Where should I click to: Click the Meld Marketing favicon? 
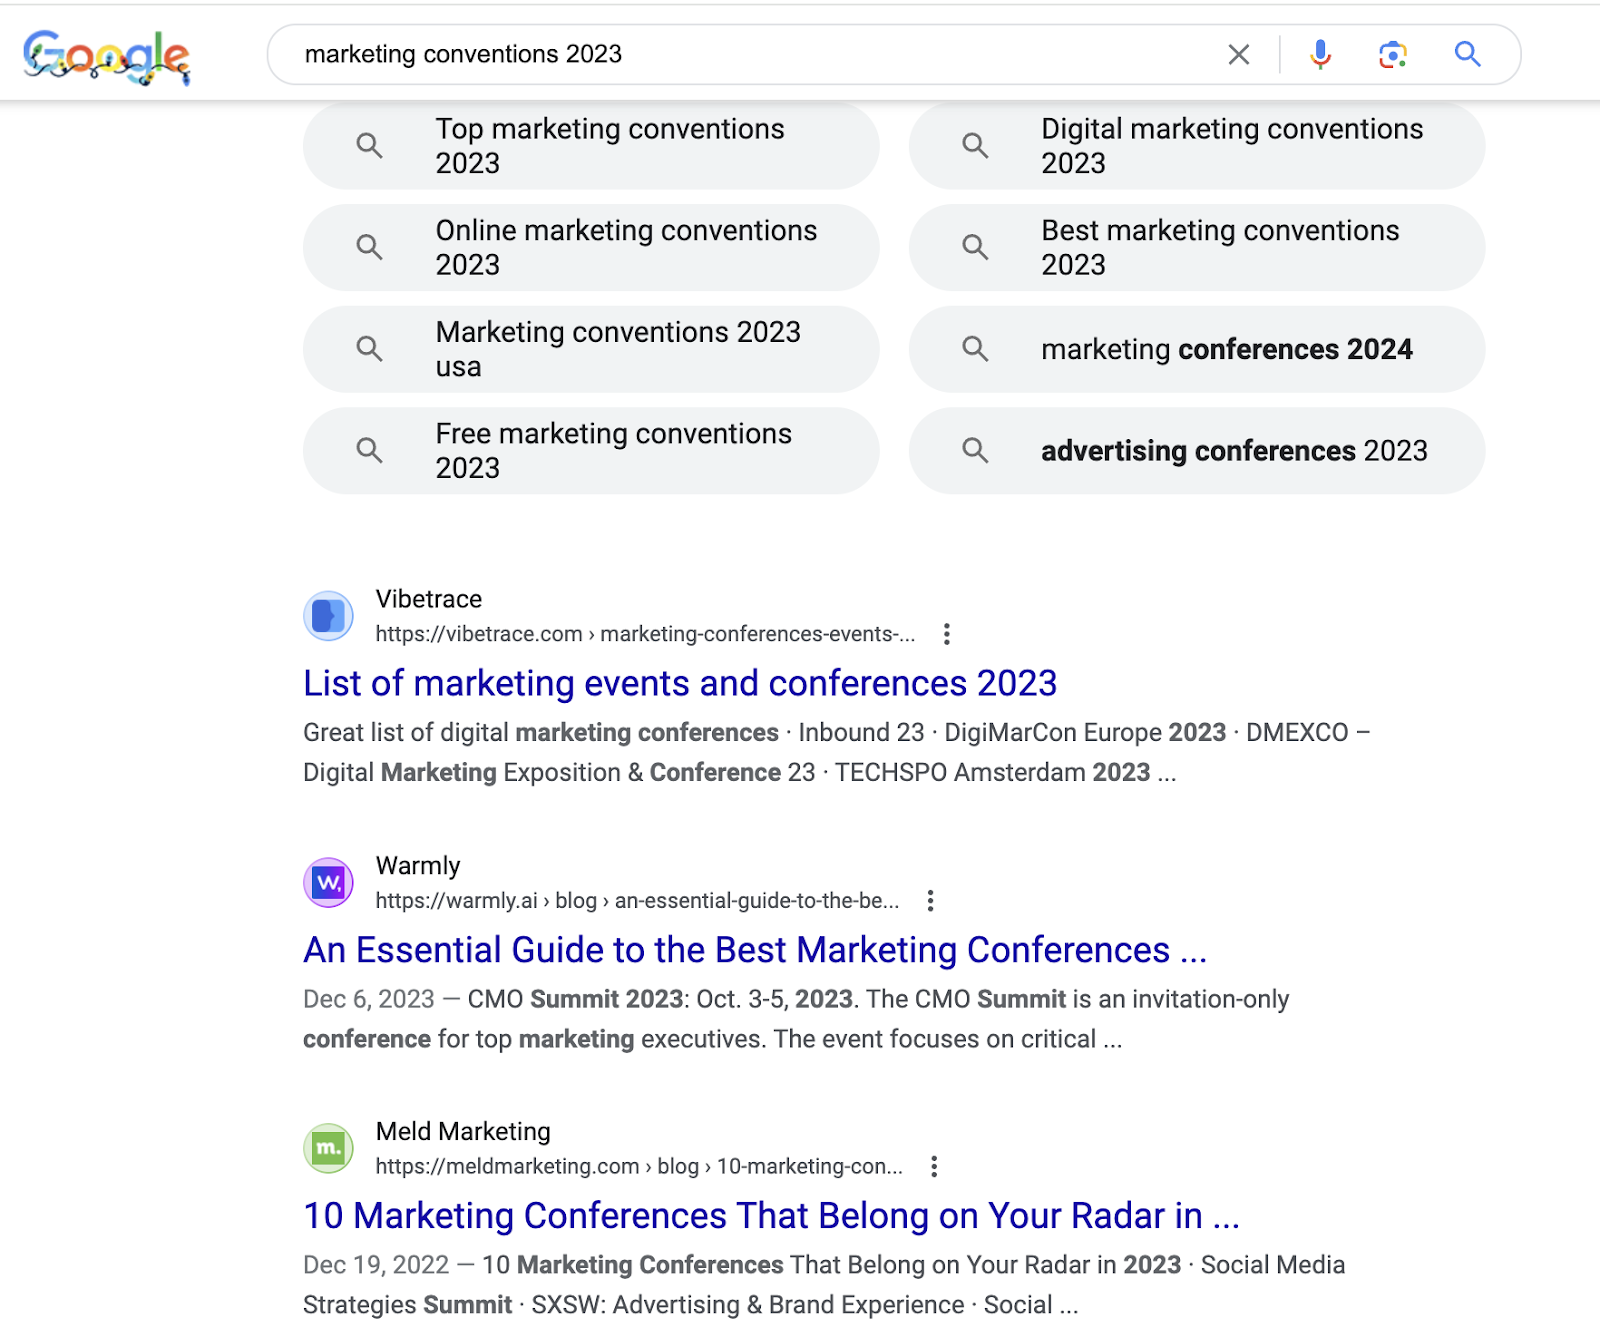click(328, 1148)
